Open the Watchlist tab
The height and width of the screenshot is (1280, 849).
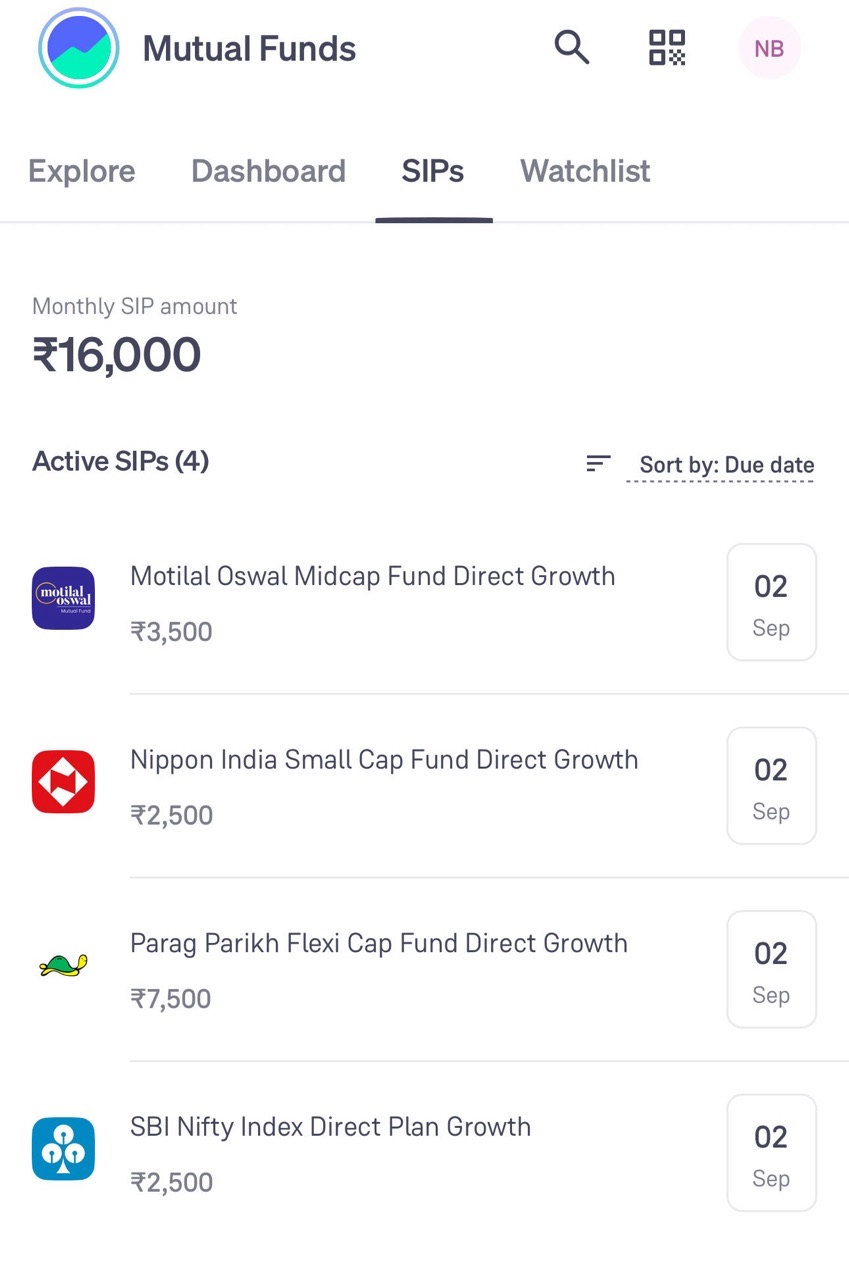point(585,171)
